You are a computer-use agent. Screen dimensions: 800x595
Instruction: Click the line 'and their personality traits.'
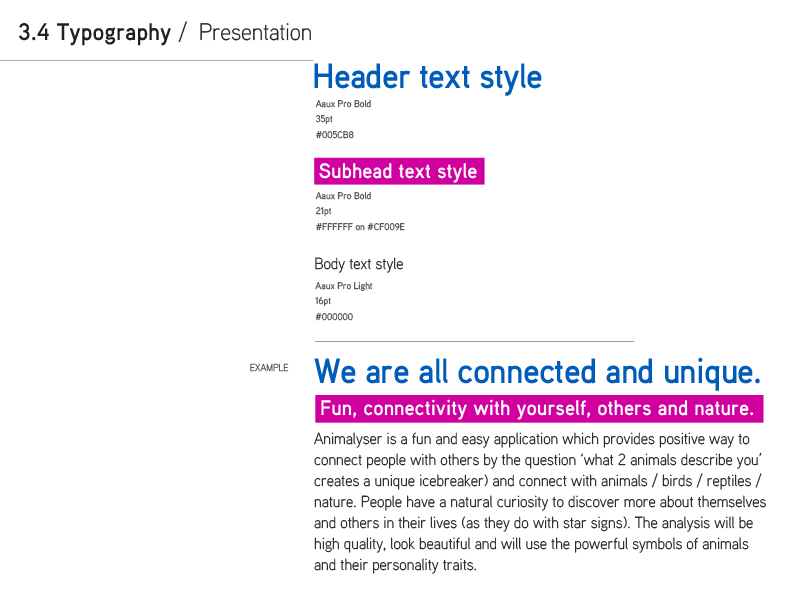click(x=395, y=565)
